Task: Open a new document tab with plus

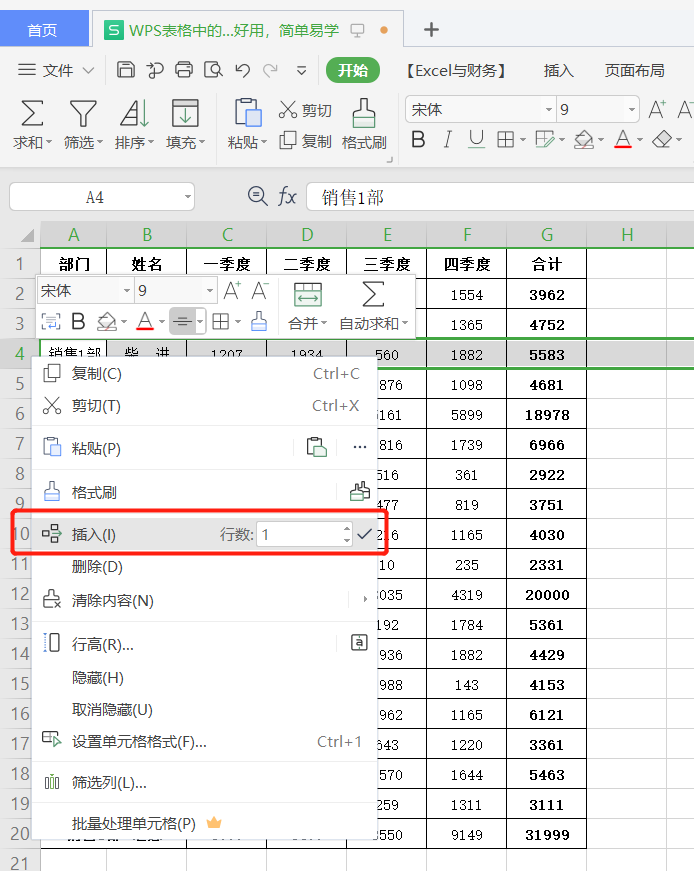Action: tap(431, 29)
